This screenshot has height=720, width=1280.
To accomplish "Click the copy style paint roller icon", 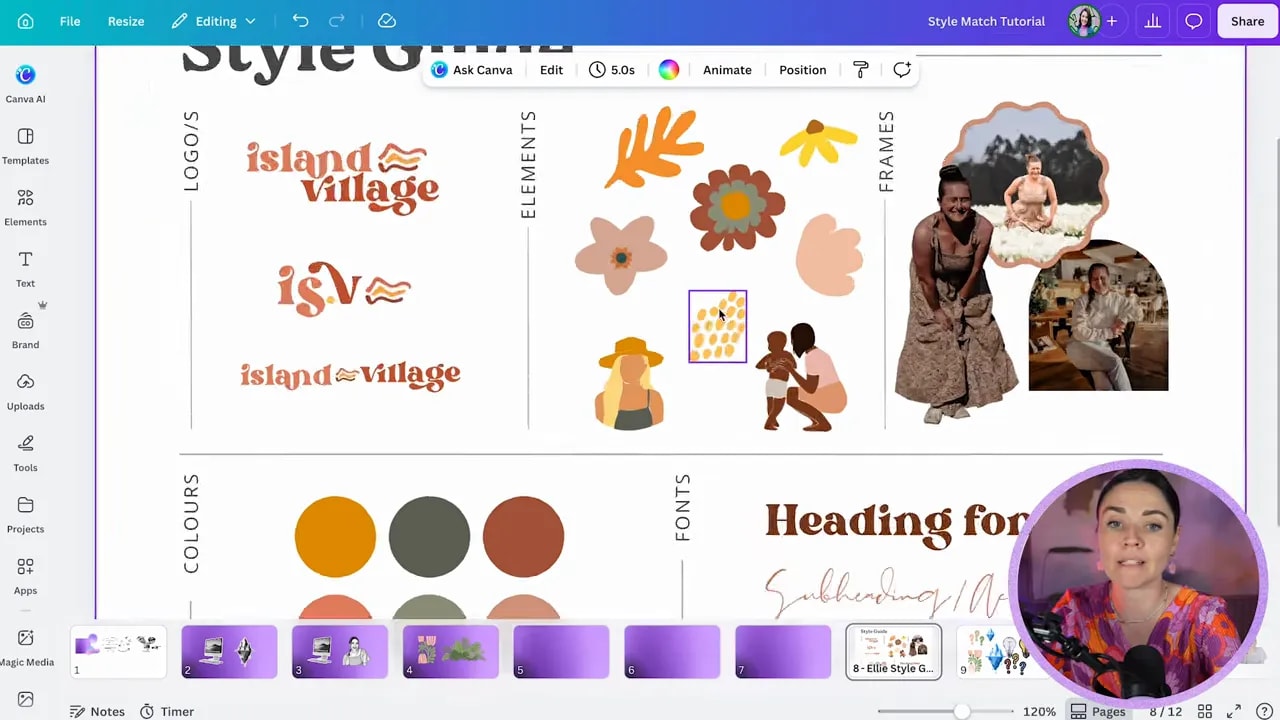I will click(860, 70).
